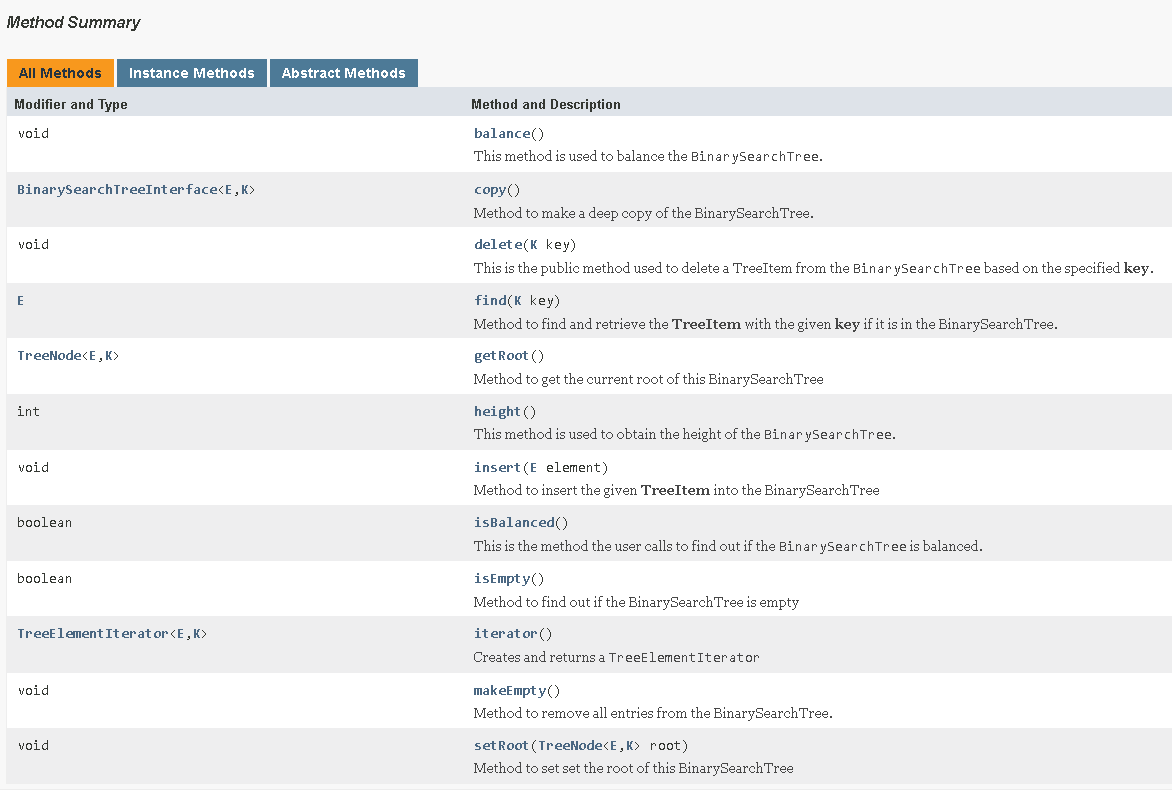Open the height() method documentation link
1172x798 pixels.
497,410
